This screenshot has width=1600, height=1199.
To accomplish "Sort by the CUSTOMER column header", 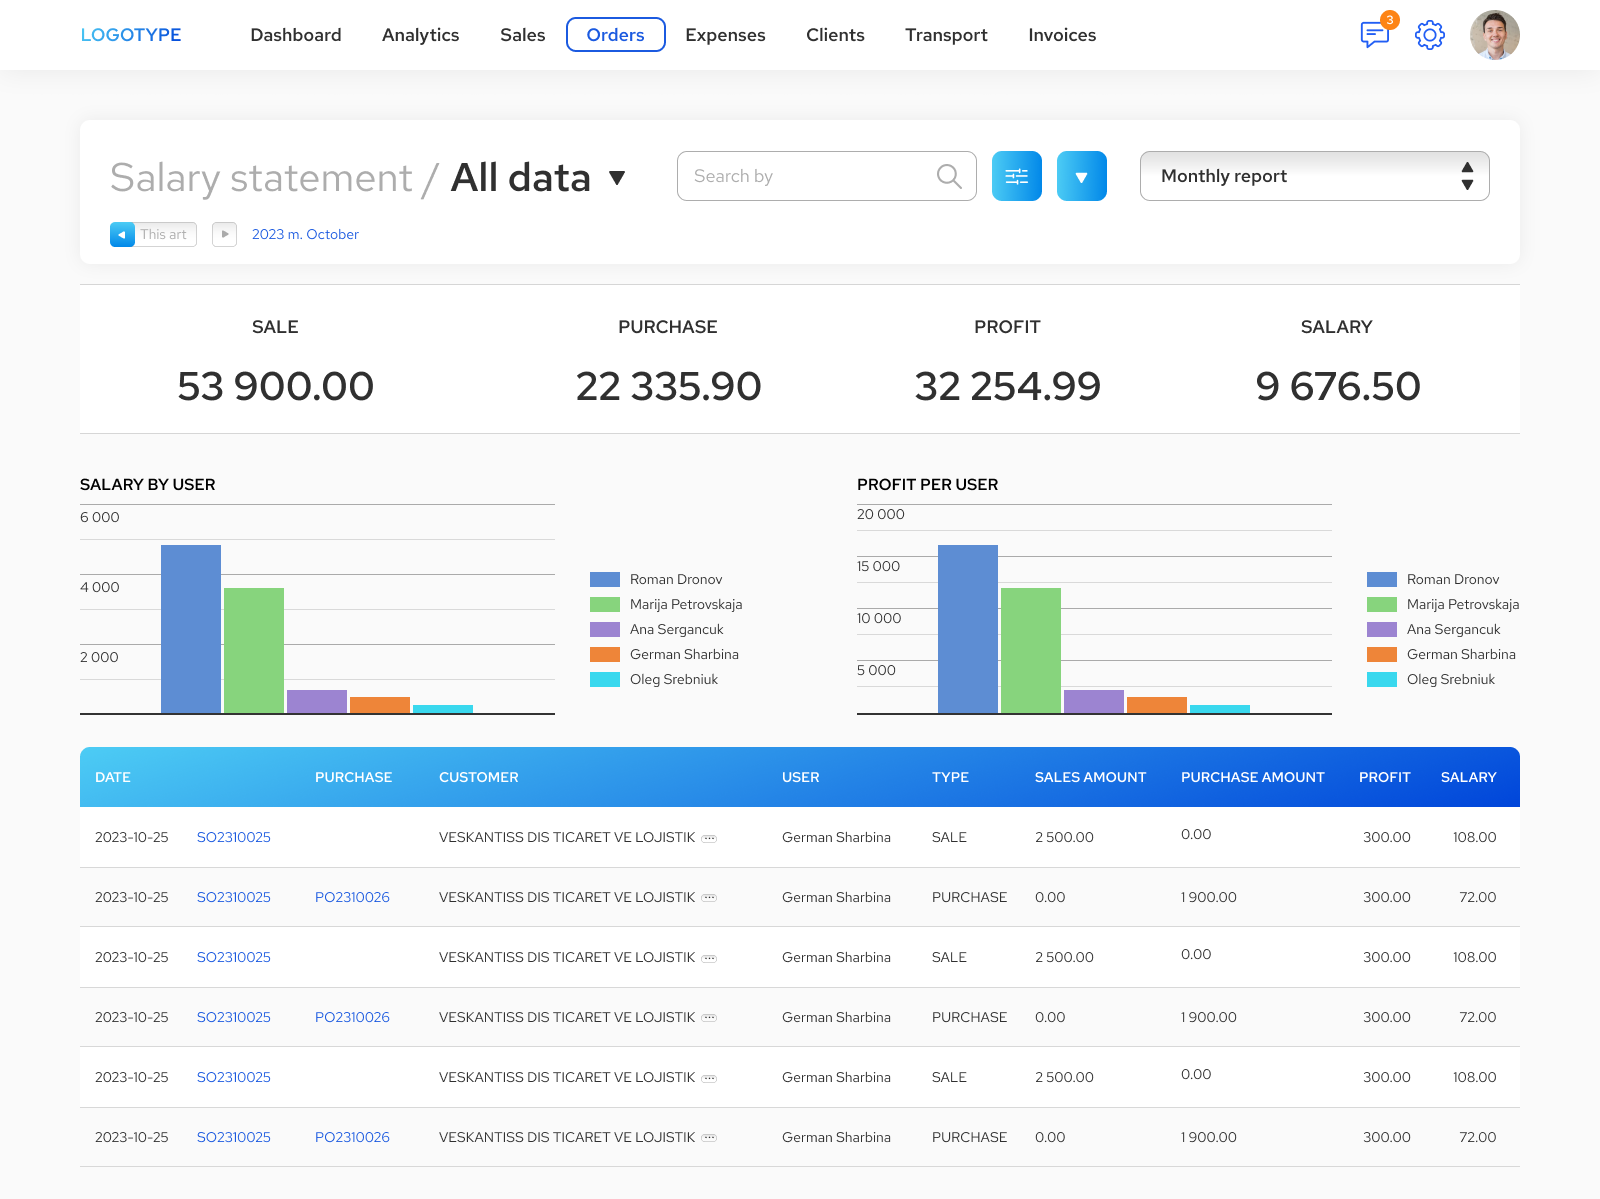I will 479,777.
